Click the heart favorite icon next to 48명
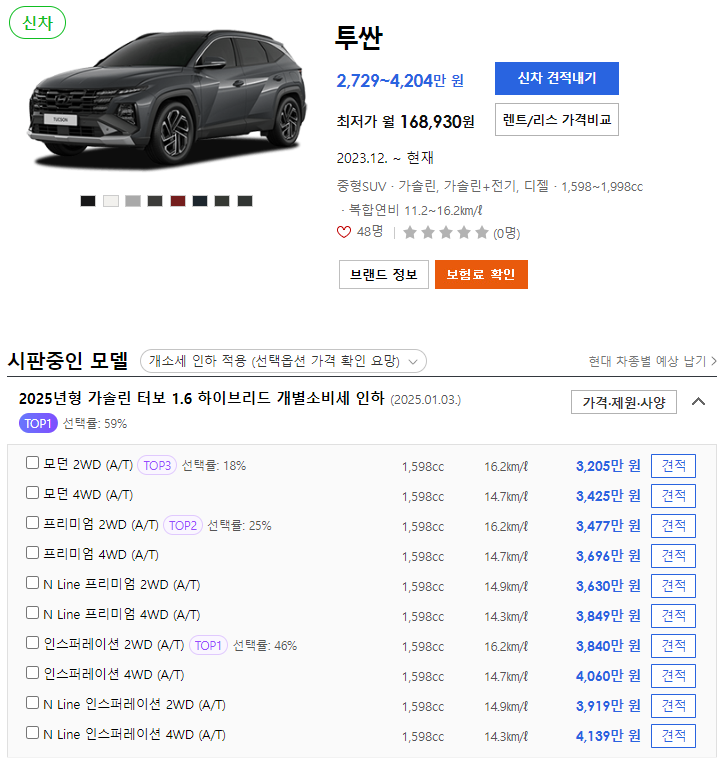 click(344, 232)
